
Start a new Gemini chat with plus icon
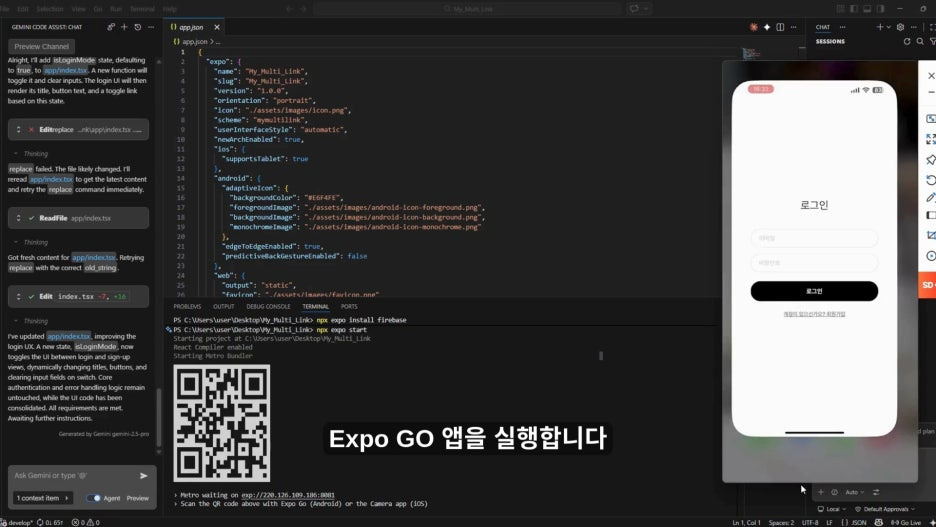(124, 27)
